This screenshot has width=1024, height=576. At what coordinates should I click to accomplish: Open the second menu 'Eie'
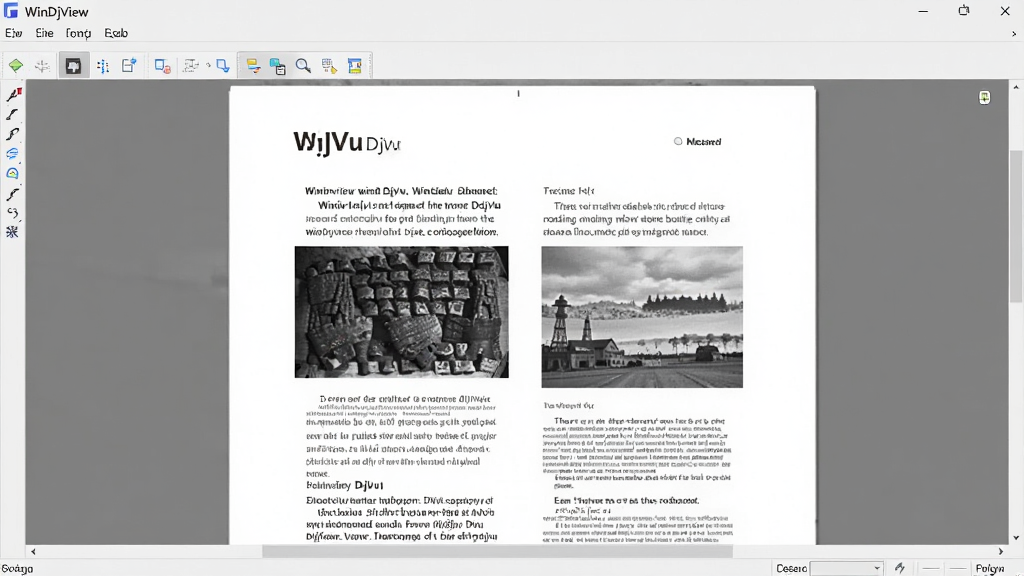[44, 33]
